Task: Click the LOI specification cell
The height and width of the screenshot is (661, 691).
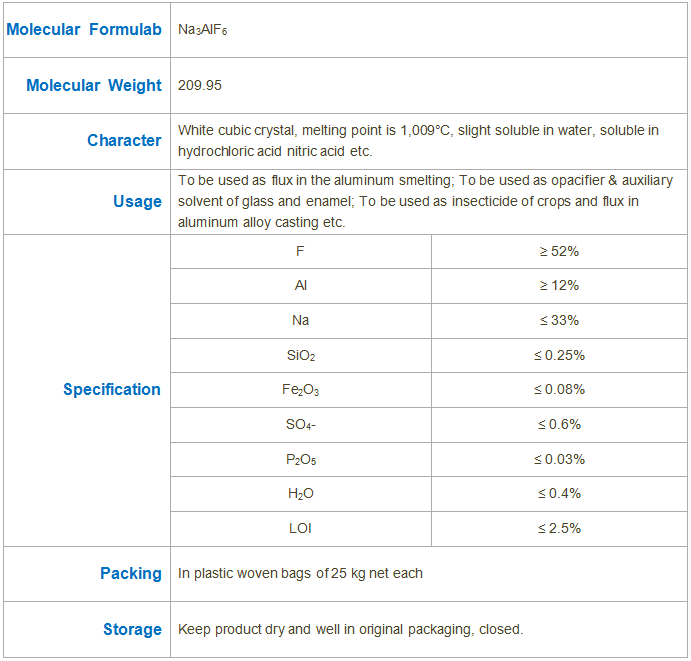Action: tap(301, 528)
